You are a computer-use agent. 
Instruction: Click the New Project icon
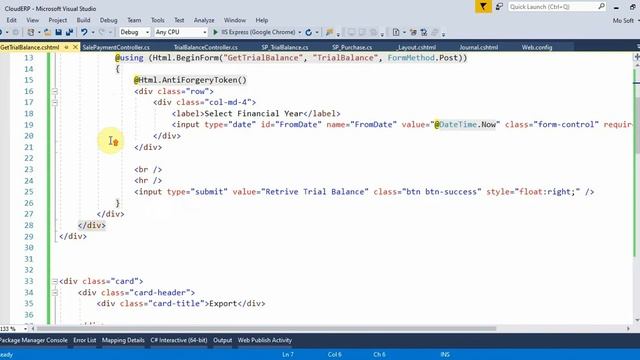31,32
